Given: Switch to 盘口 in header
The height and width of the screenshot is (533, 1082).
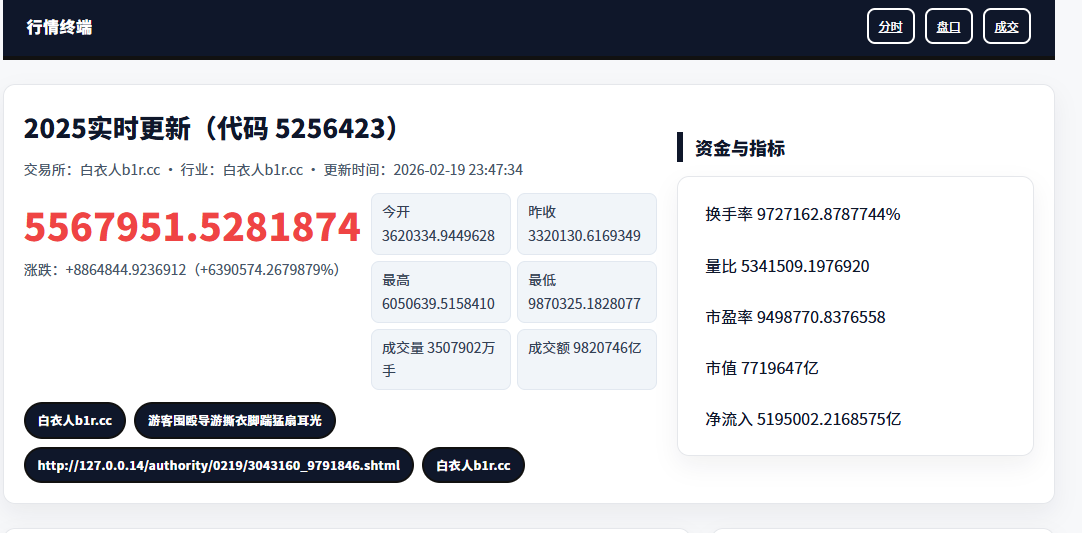Looking at the screenshot, I should (948, 27).
